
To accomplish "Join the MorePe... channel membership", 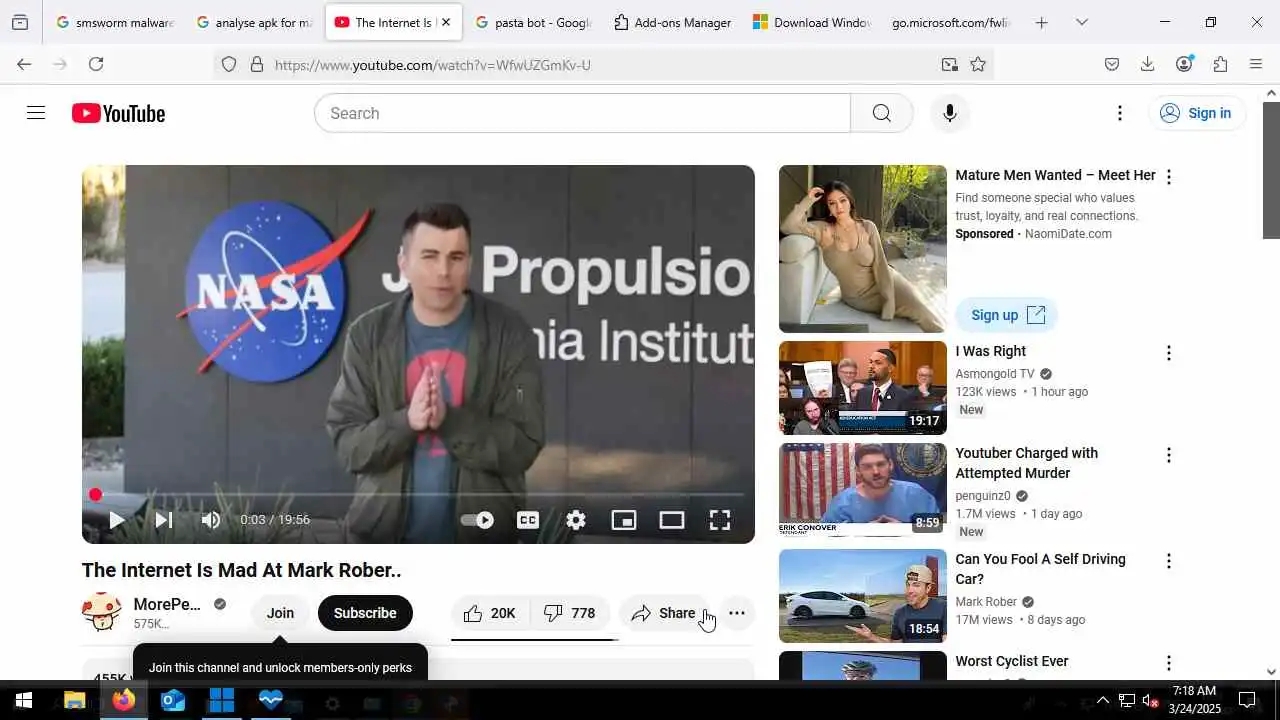I will 280,613.
